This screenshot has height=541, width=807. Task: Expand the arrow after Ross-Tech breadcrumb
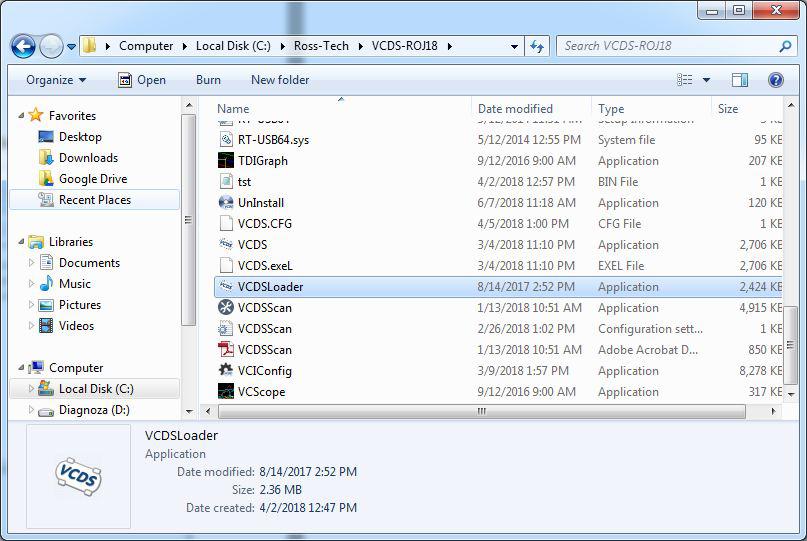tap(360, 46)
